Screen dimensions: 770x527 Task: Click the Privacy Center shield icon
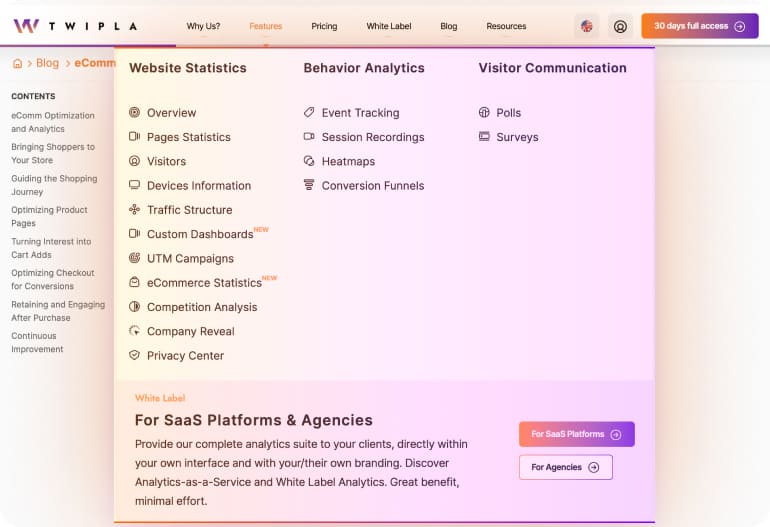135,355
